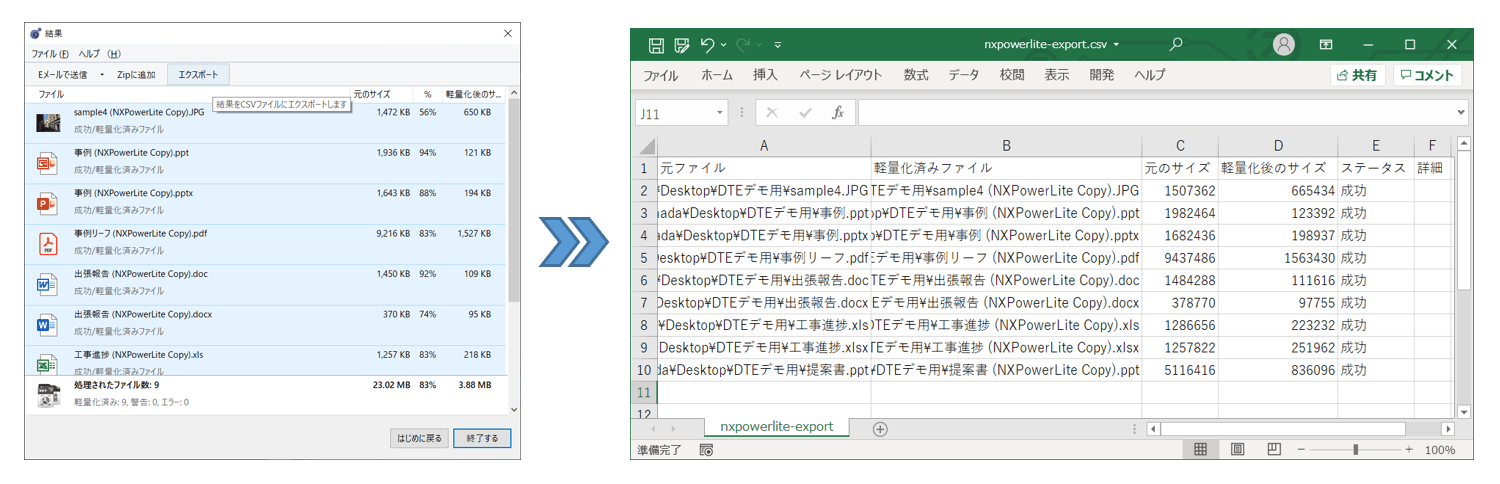Open the ページ レイアウト ribbon tab

click(841, 75)
